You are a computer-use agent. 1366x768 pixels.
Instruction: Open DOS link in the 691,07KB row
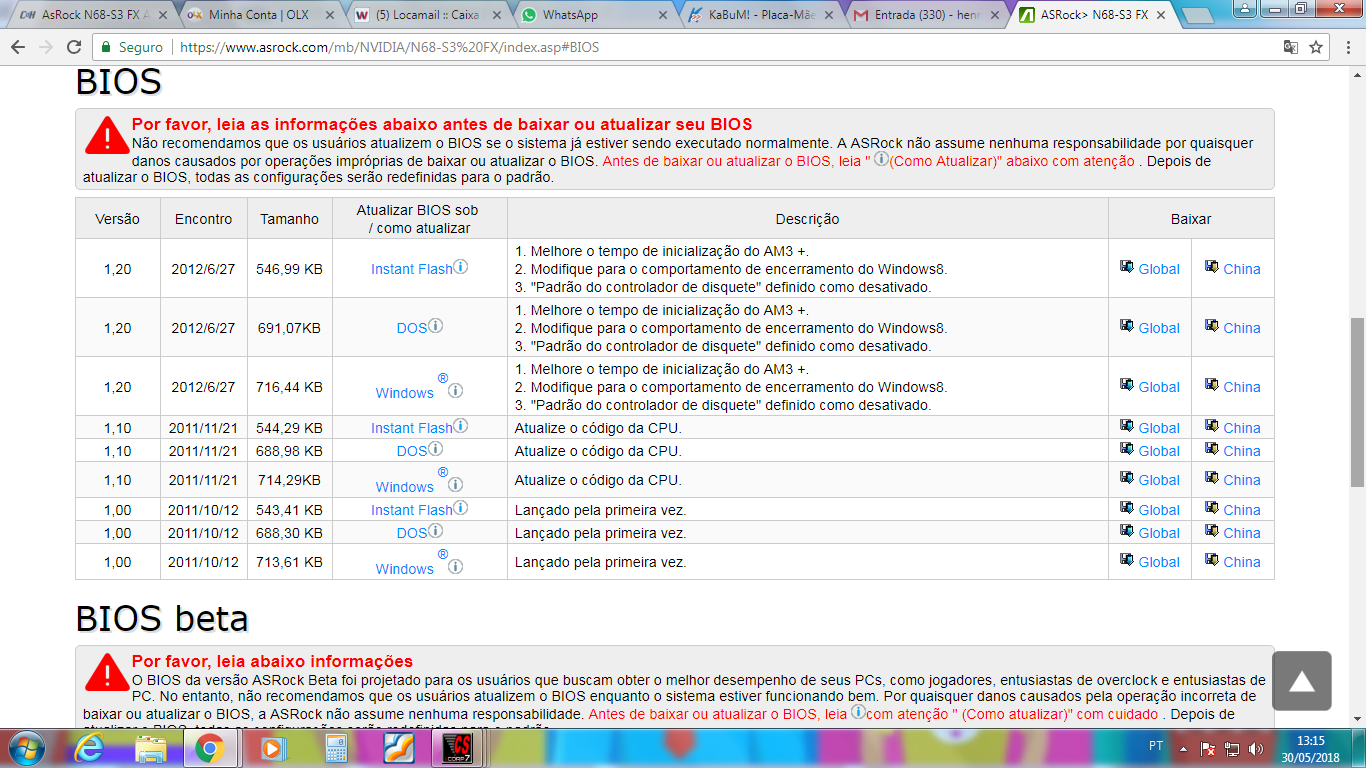coord(412,328)
